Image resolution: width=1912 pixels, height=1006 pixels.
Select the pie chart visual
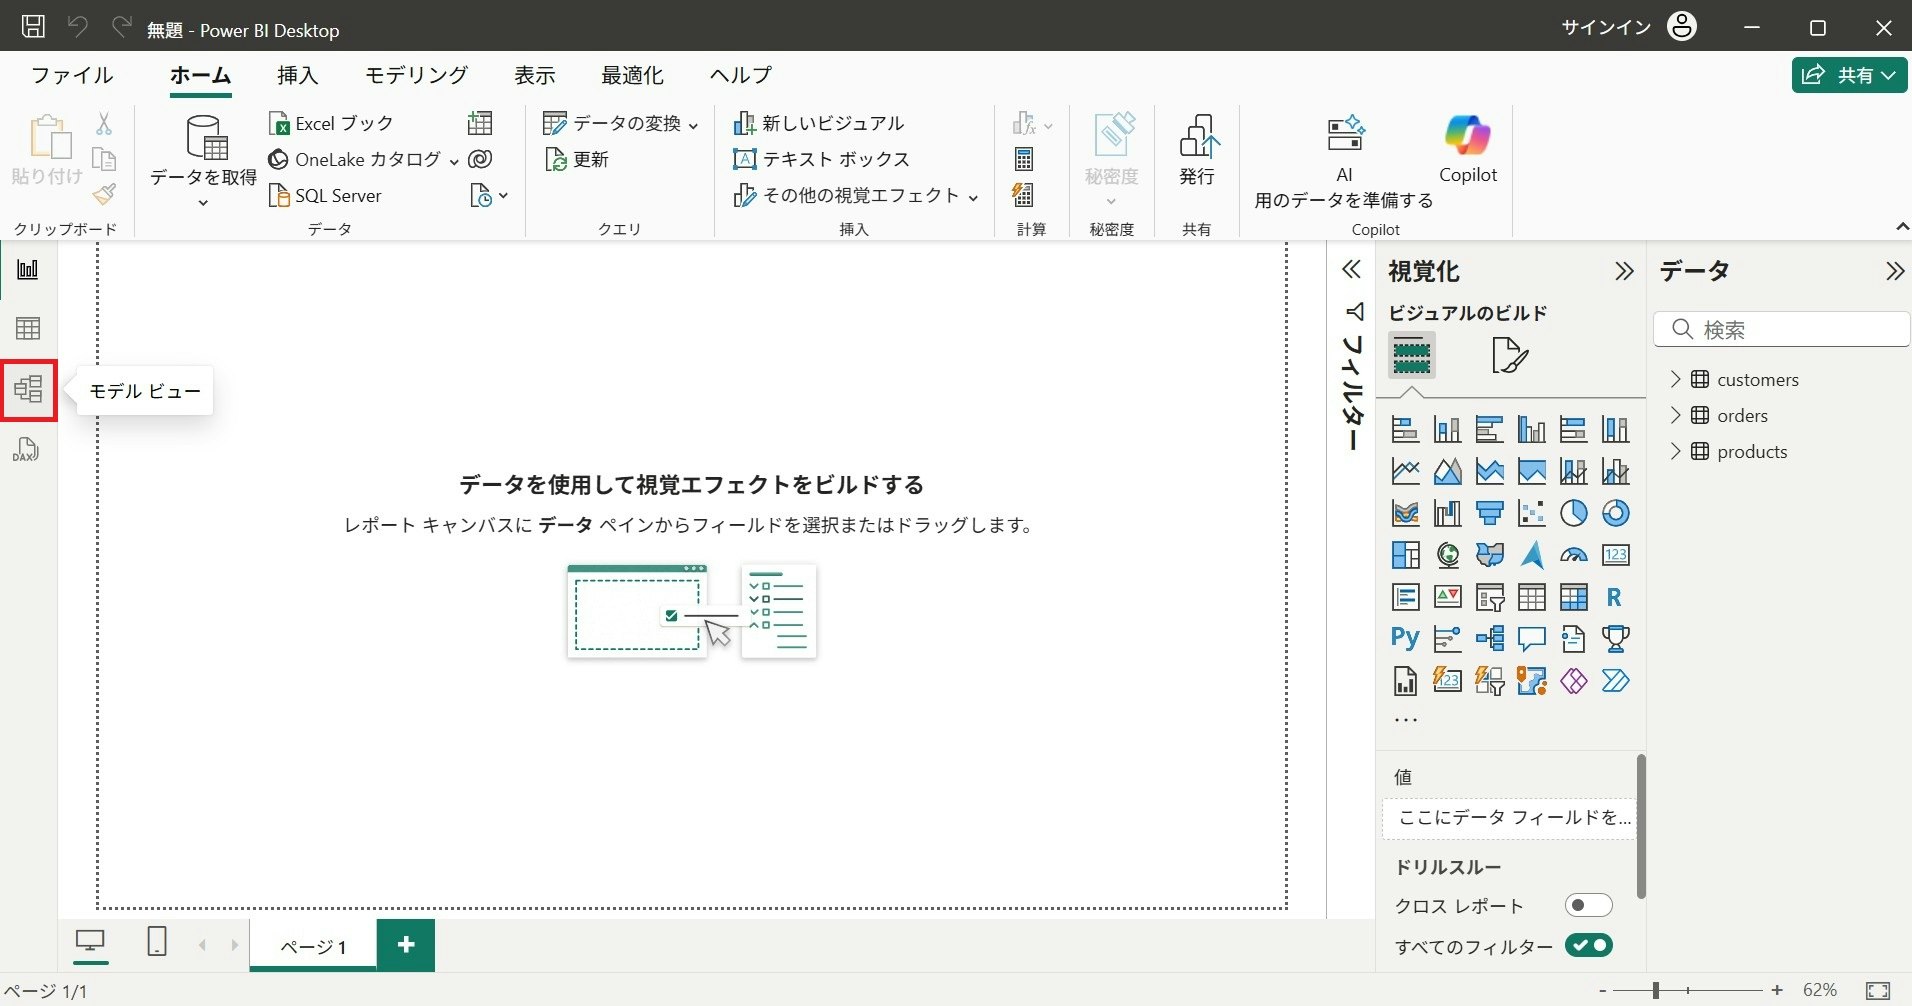pyautogui.click(x=1573, y=513)
